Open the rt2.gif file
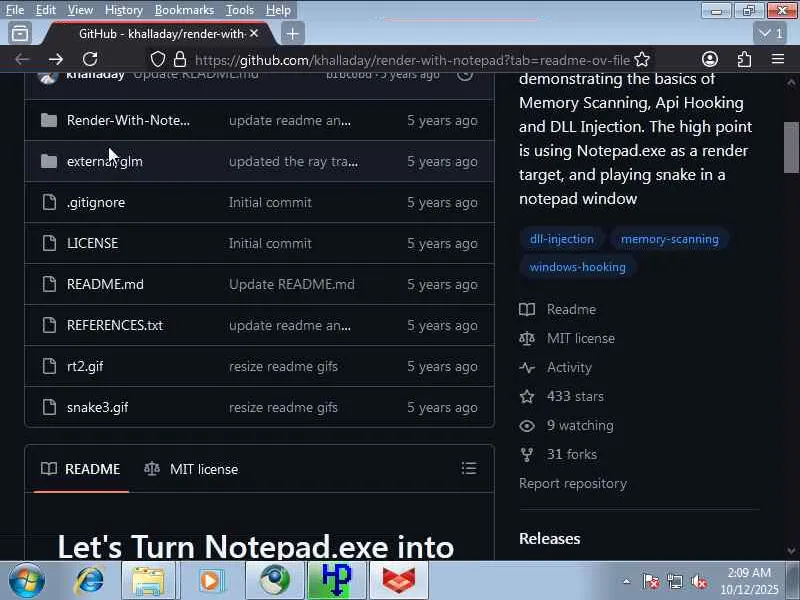The width and height of the screenshot is (800, 600). [85, 366]
